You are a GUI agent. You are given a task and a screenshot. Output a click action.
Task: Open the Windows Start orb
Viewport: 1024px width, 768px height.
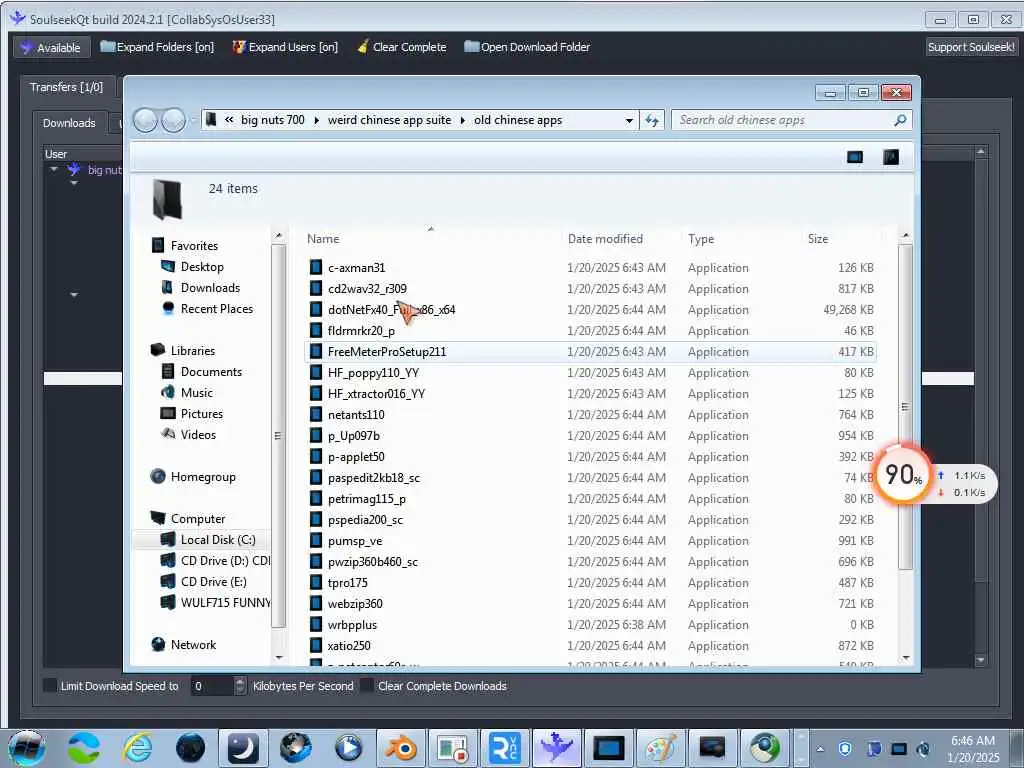[x=26, y=748]
